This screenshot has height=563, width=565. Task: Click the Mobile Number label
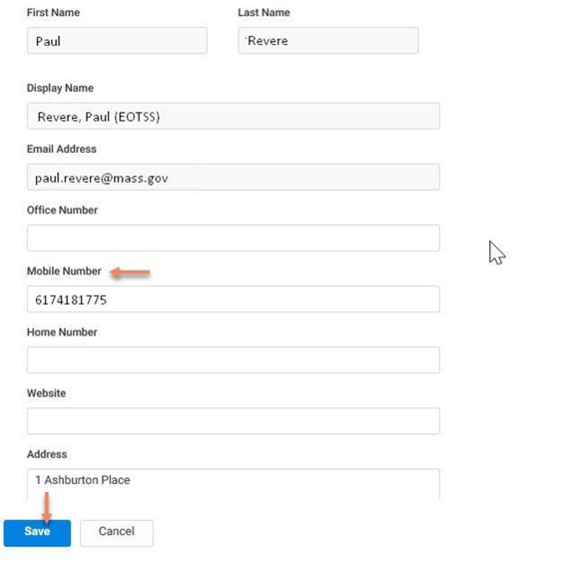tap(64, 271)
